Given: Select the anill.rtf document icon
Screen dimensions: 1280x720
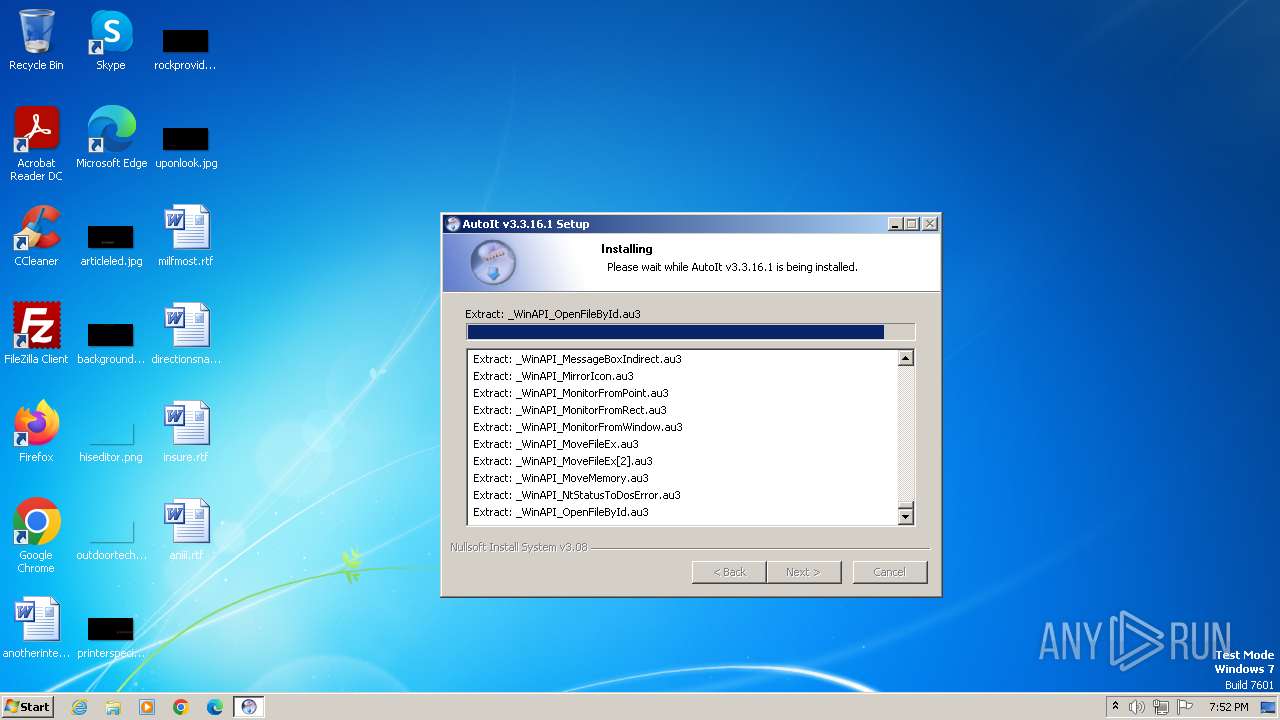Looking at the screenshot, I should pos(186,529).
